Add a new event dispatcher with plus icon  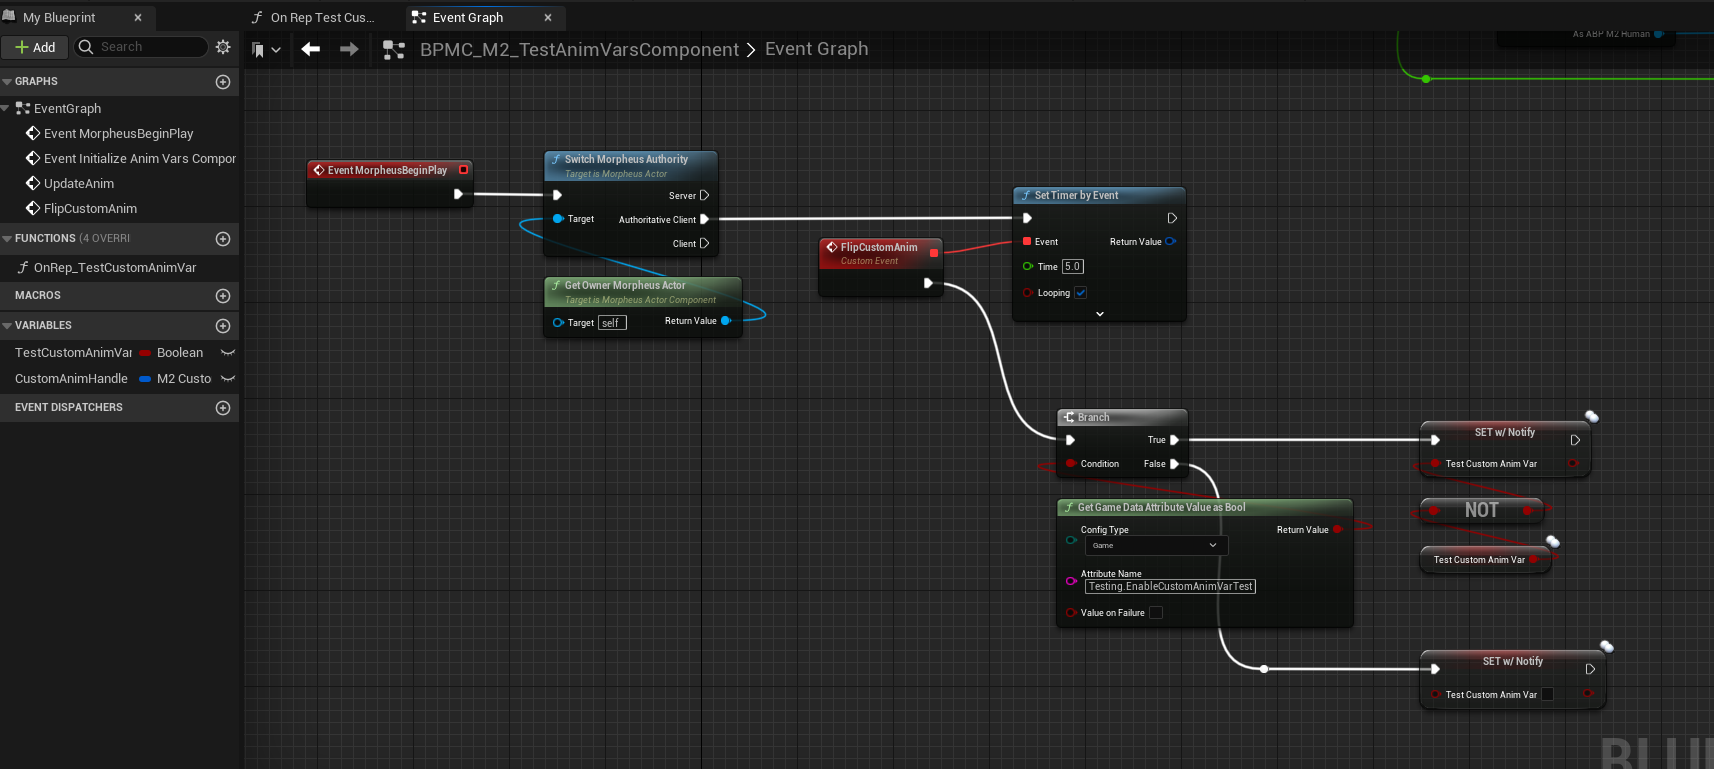coord(223,408)
